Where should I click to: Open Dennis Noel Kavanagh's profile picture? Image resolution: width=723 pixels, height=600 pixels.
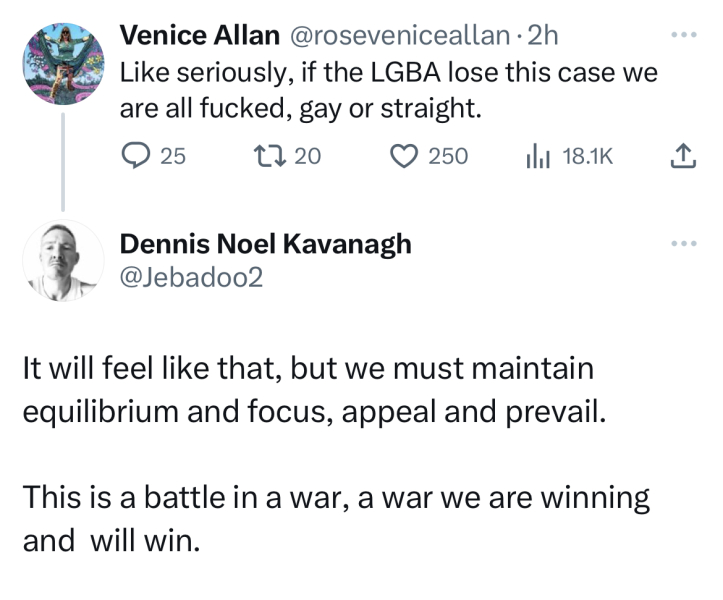(x=64, y=262)
